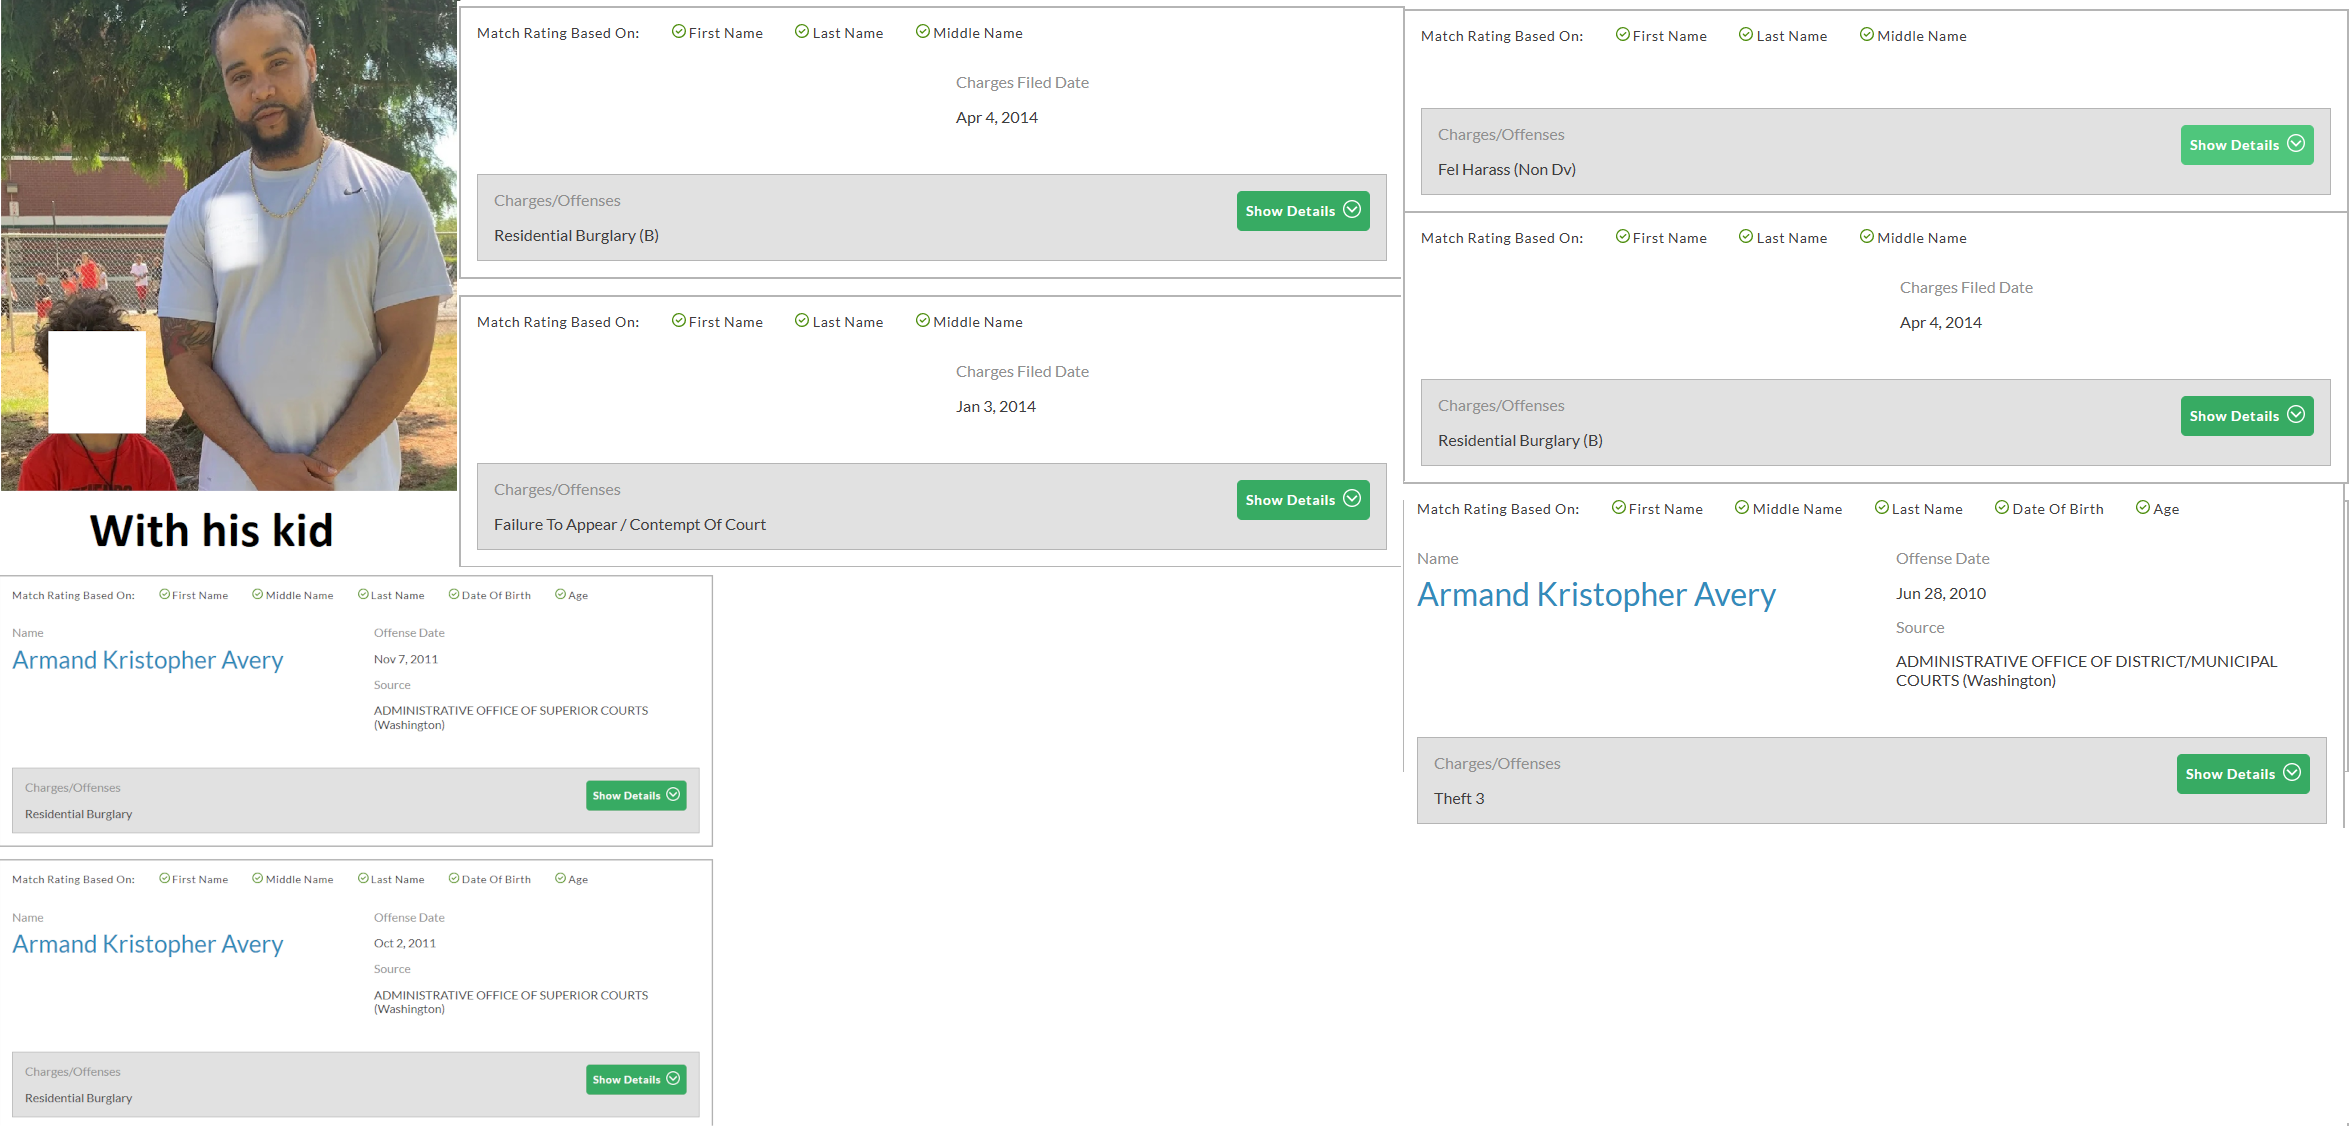Click the Middle Name checkmark icon in the Fel Harass record
This screenshot has width=2349, height=1126.
tap(1866, 35)
